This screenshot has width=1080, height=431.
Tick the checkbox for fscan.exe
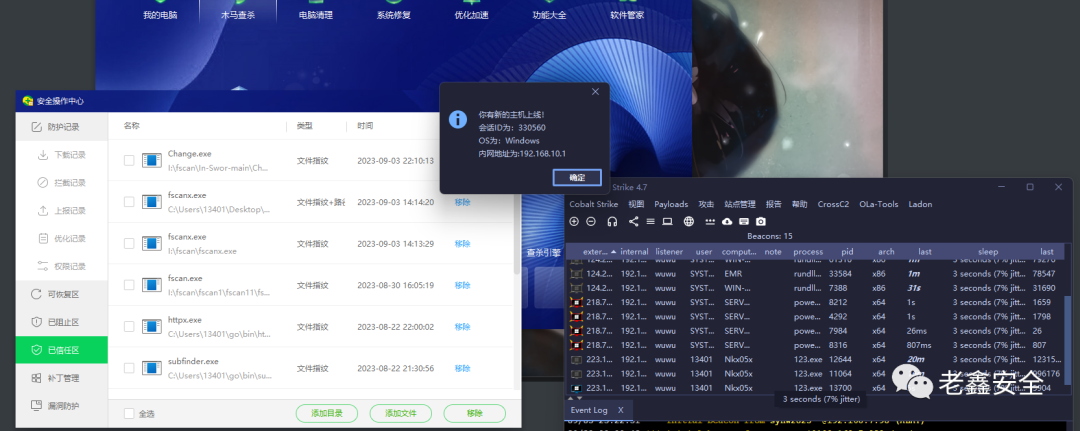(129, 285)
